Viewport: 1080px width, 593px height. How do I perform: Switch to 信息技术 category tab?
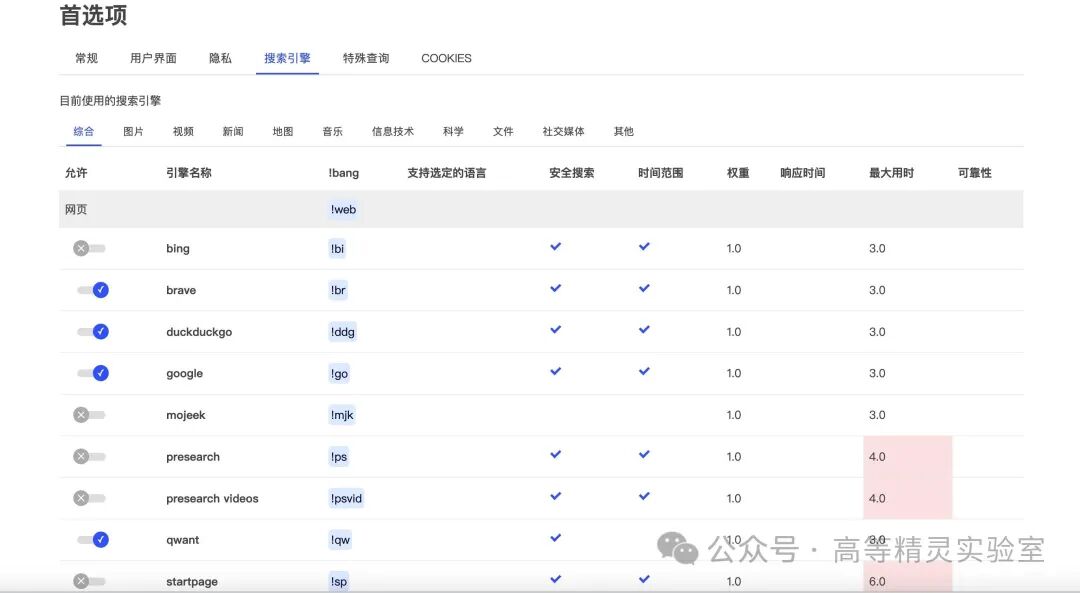[x=393, y=132]
